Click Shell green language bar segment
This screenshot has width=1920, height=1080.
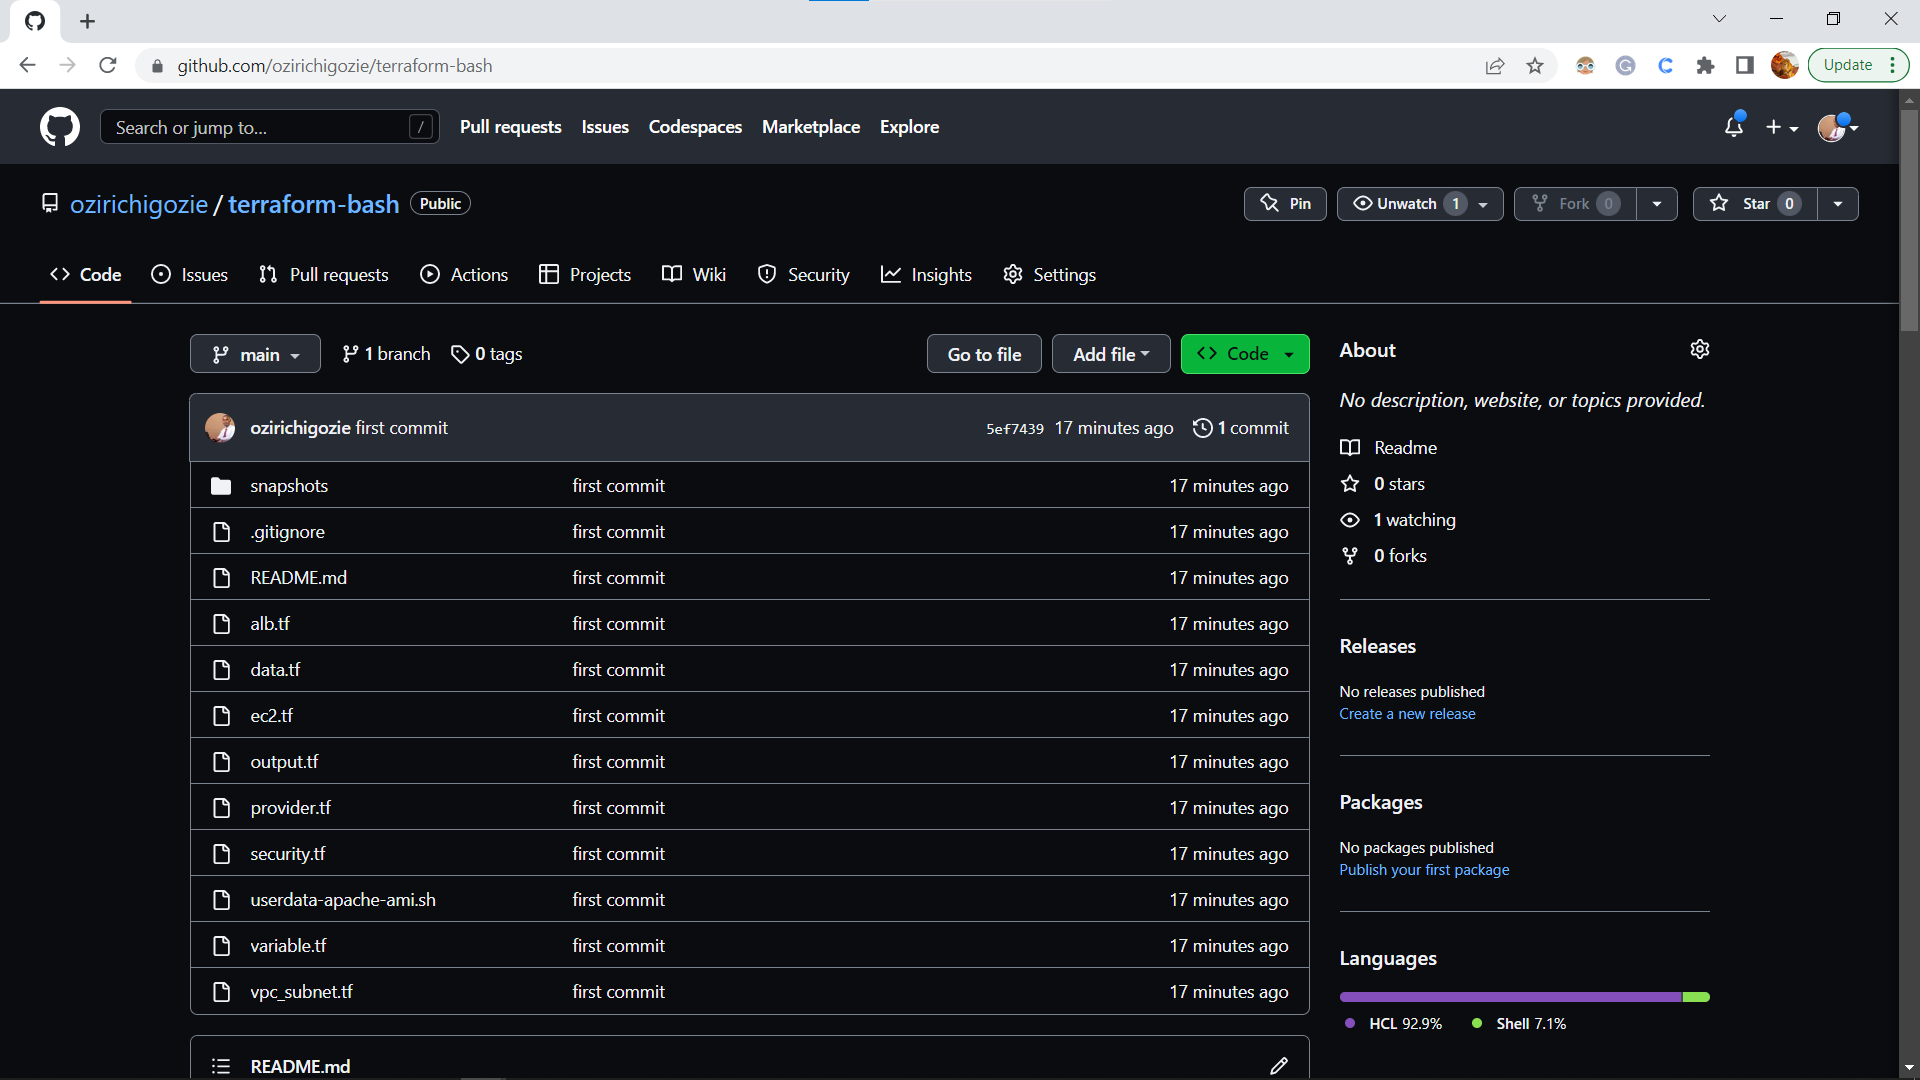(1696, 997)
